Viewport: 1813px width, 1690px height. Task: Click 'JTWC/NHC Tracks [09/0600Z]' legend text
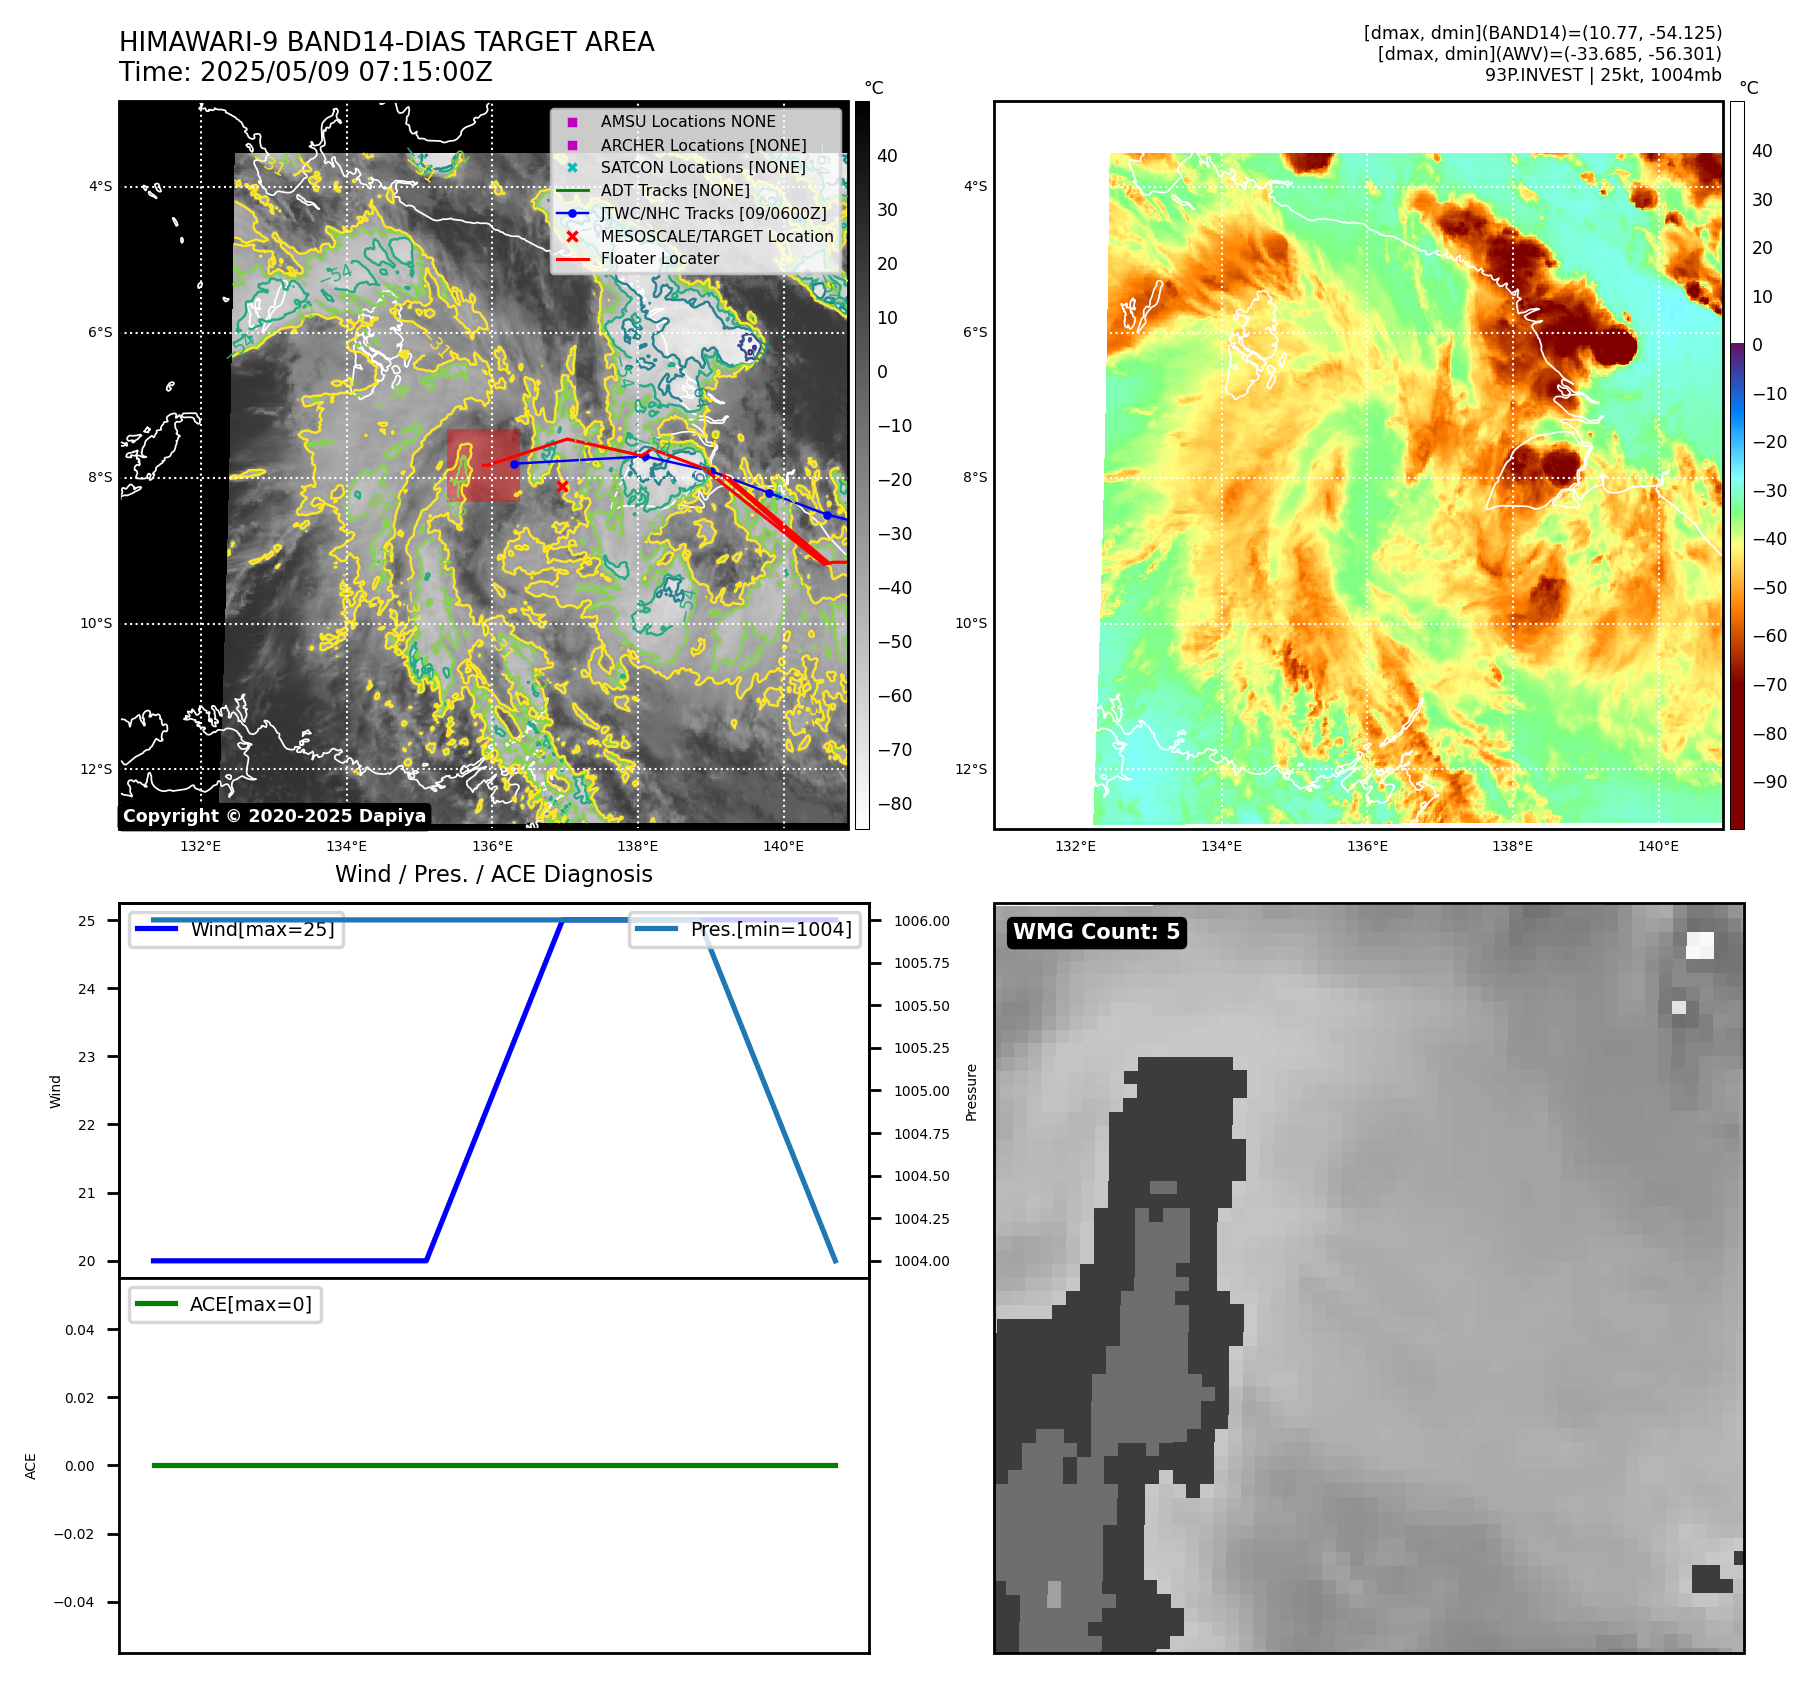[714, 213]
